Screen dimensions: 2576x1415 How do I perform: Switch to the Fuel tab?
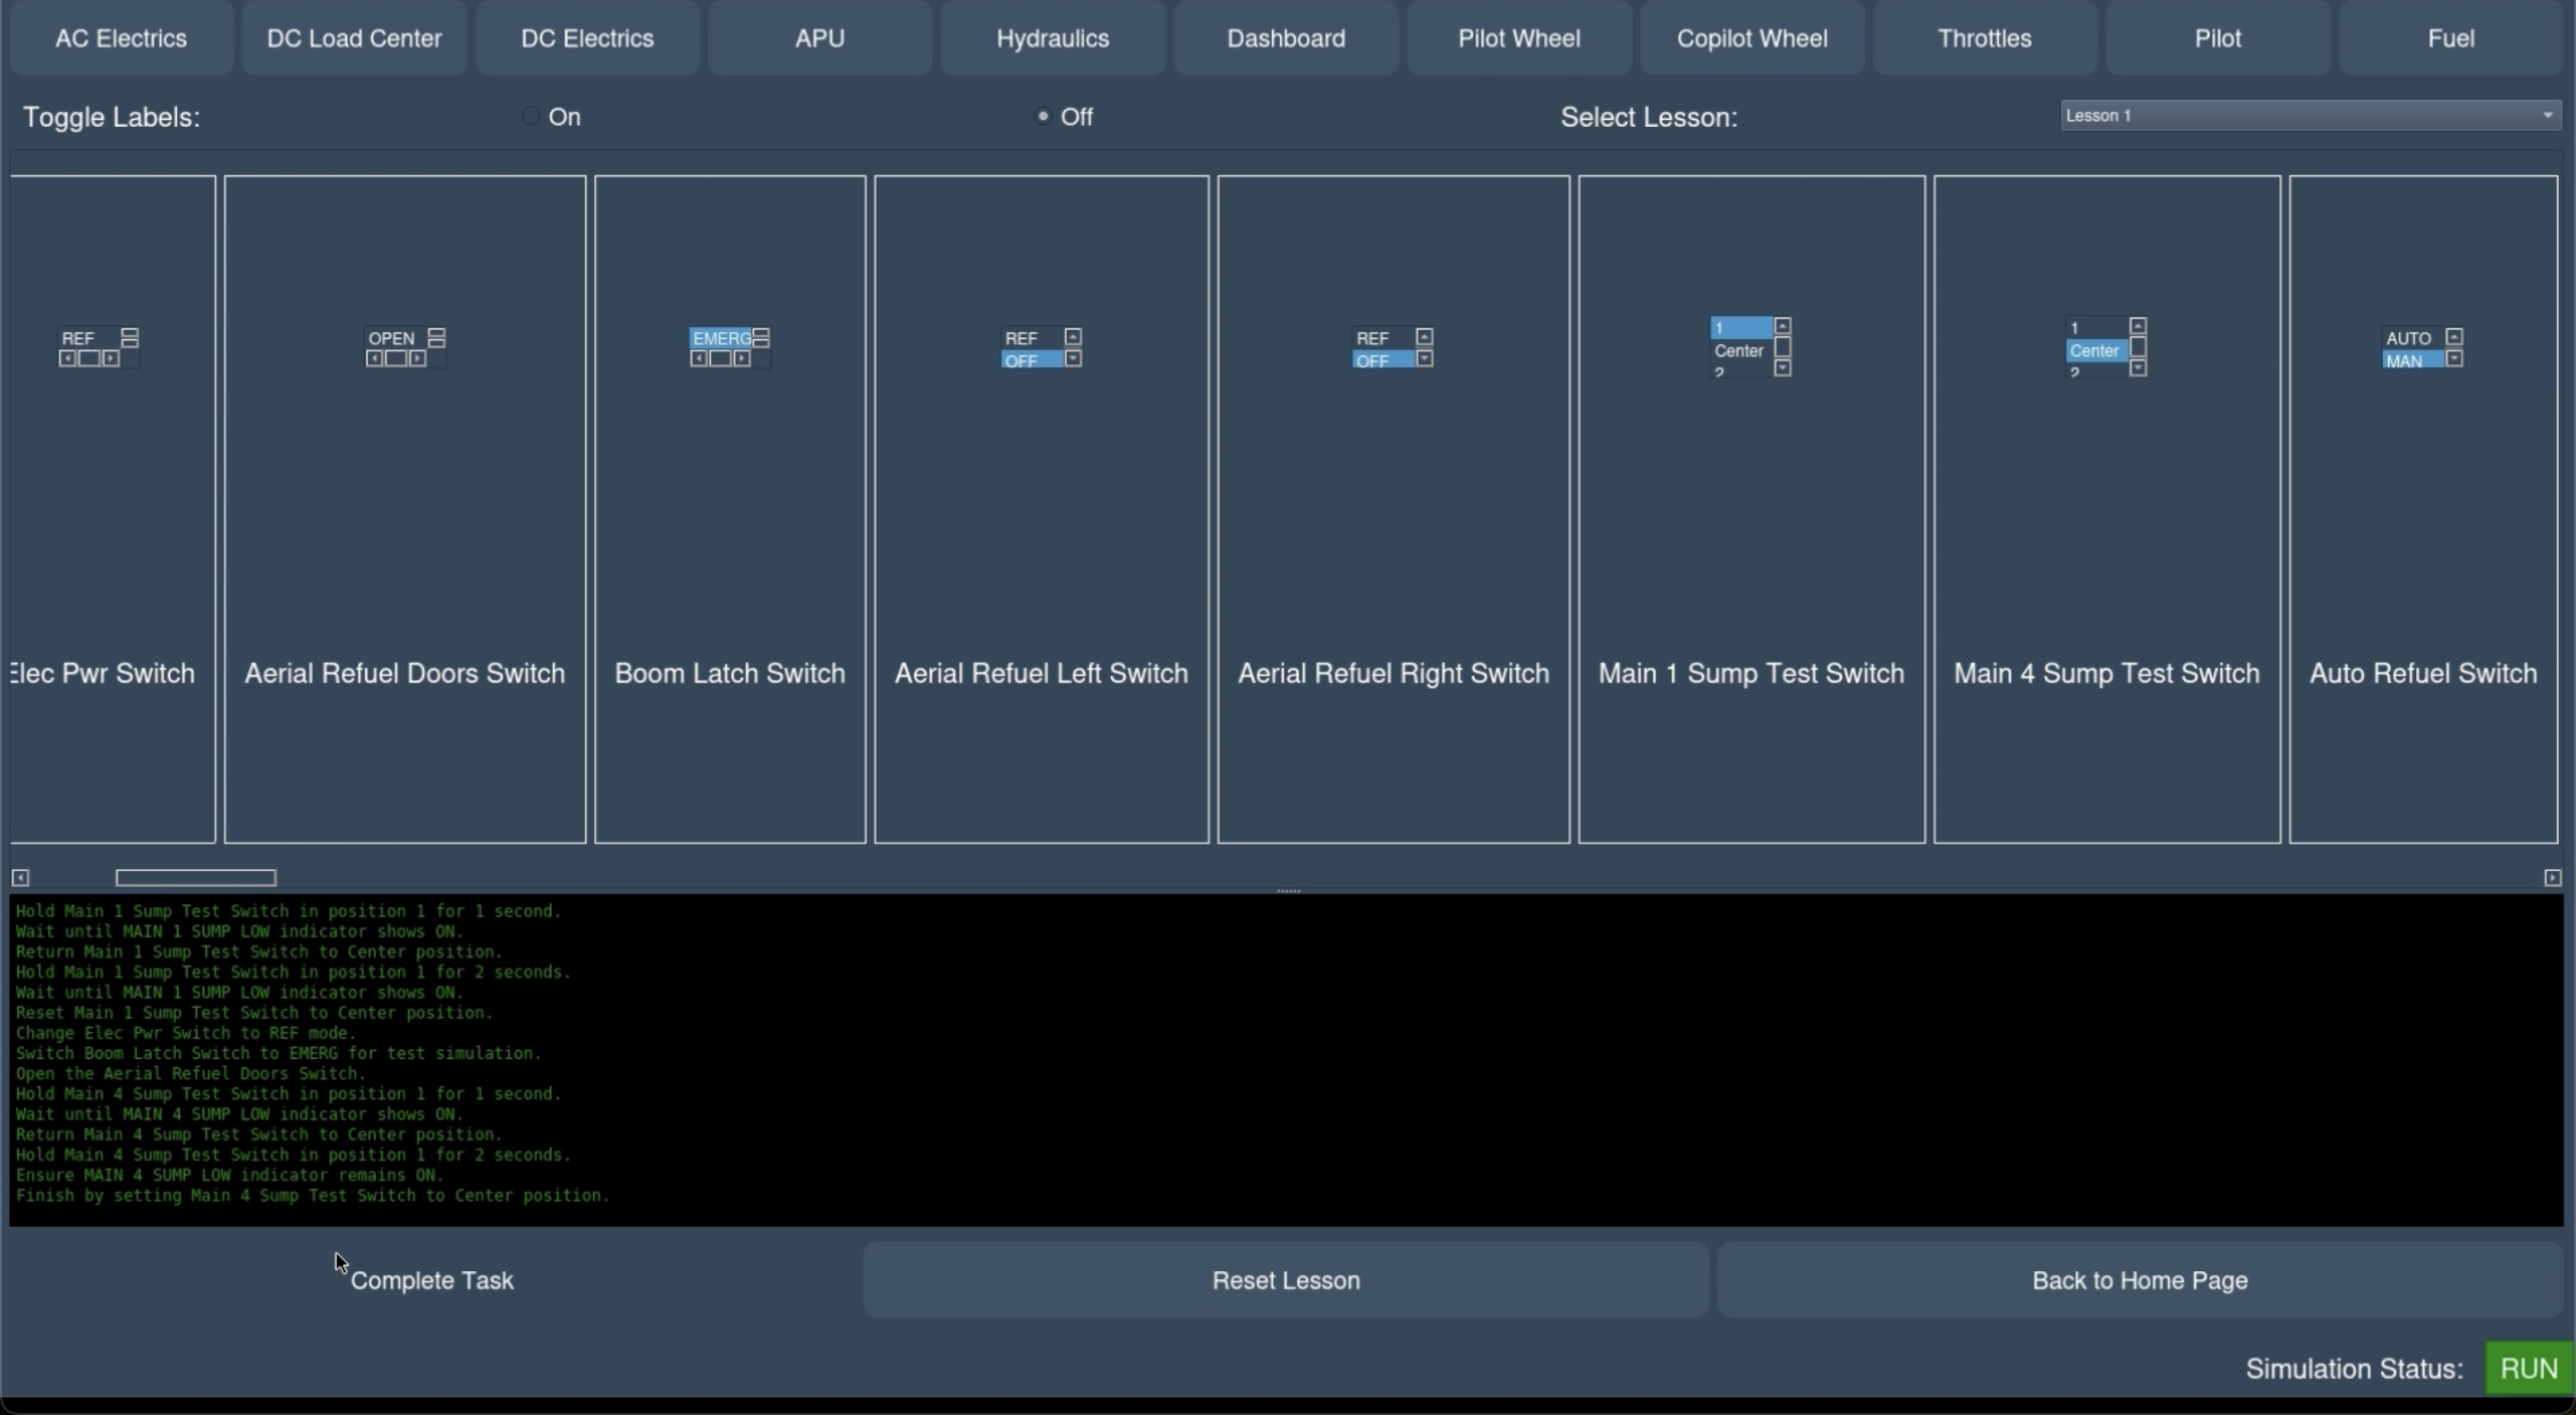coord(2450,39)
